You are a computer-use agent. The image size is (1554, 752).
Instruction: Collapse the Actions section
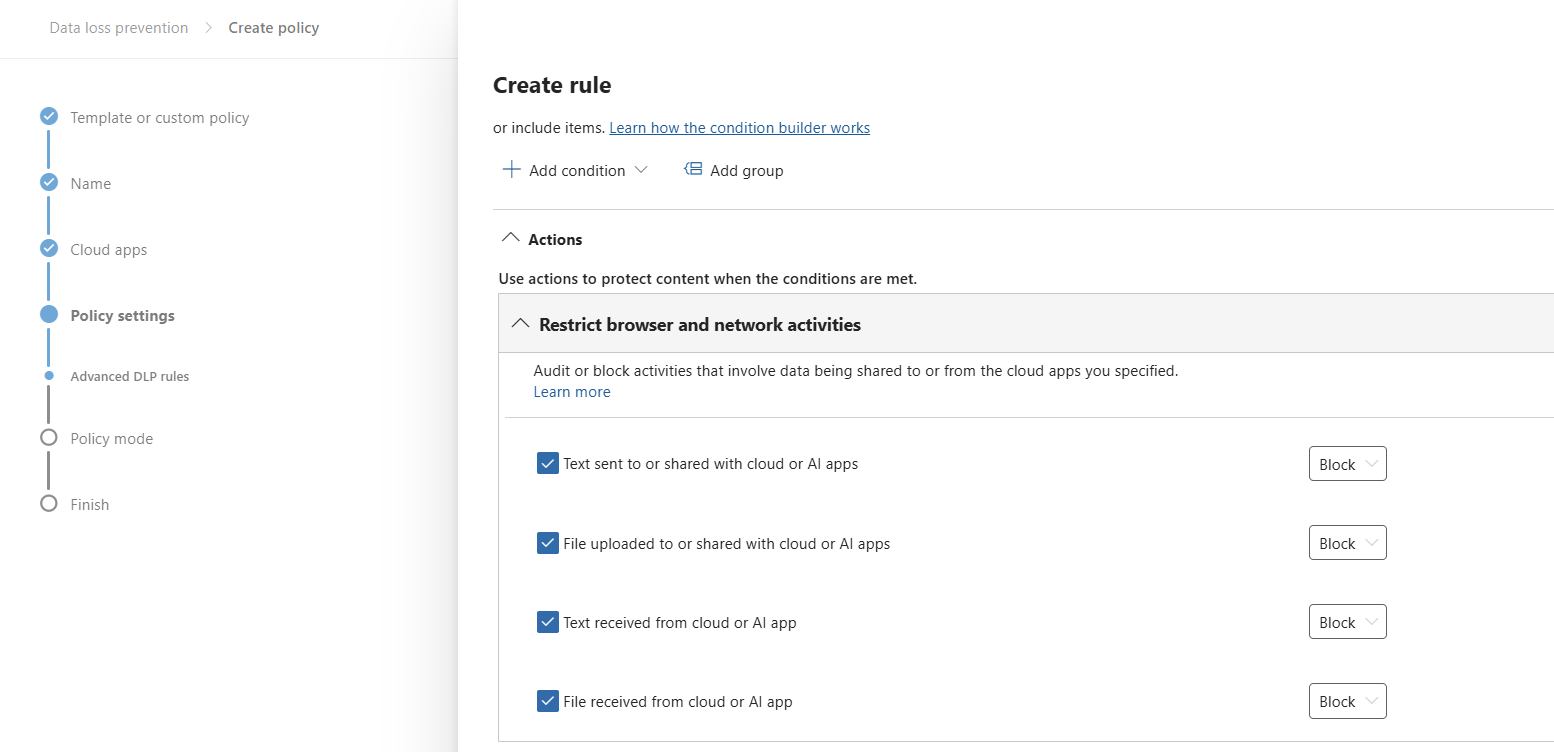pyautogui.click(x=510, y=238)
